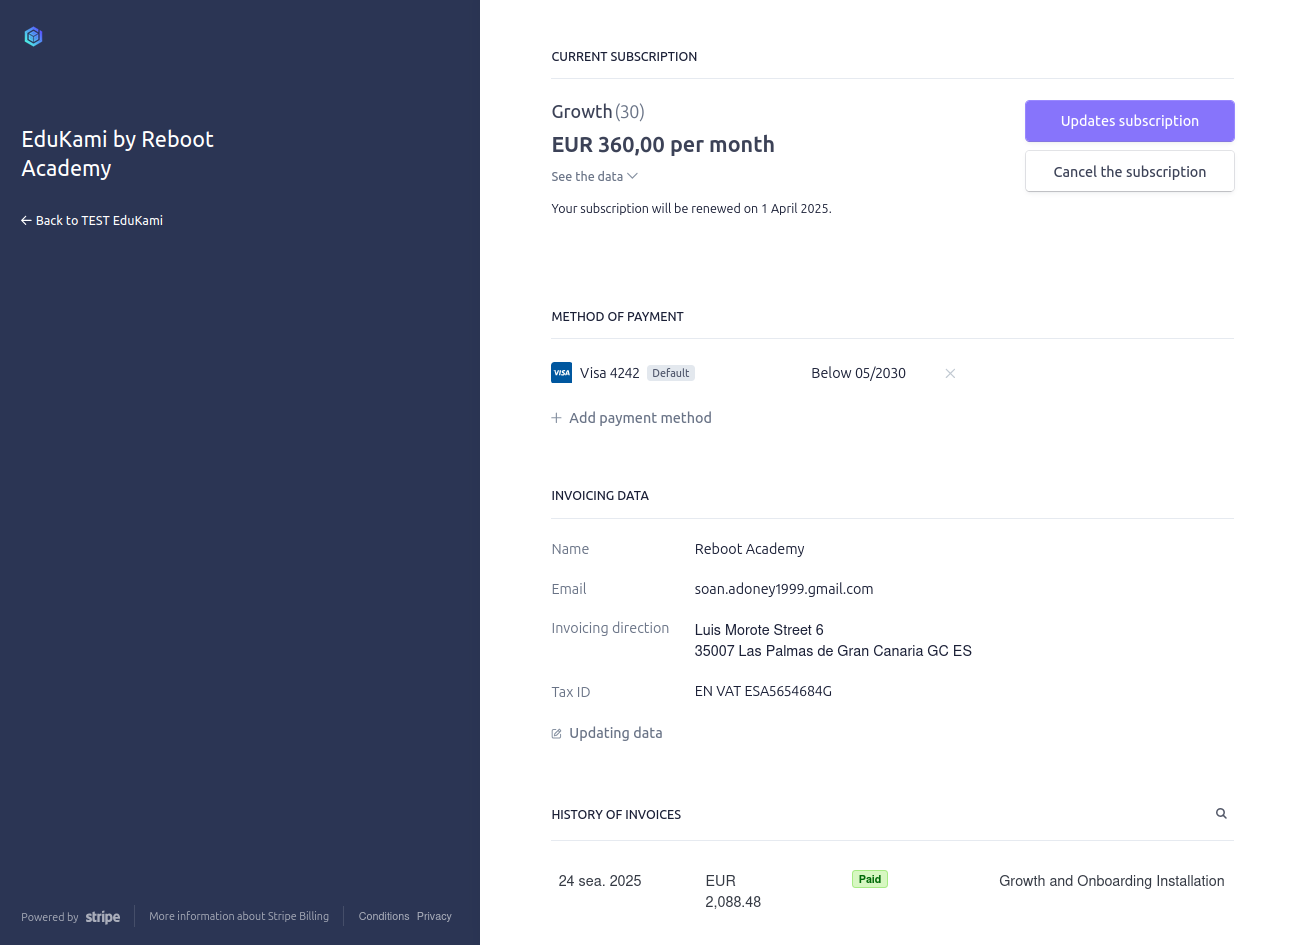Click the Add payment method link
The image size is (1293, 945).
[x=640, y=418]
